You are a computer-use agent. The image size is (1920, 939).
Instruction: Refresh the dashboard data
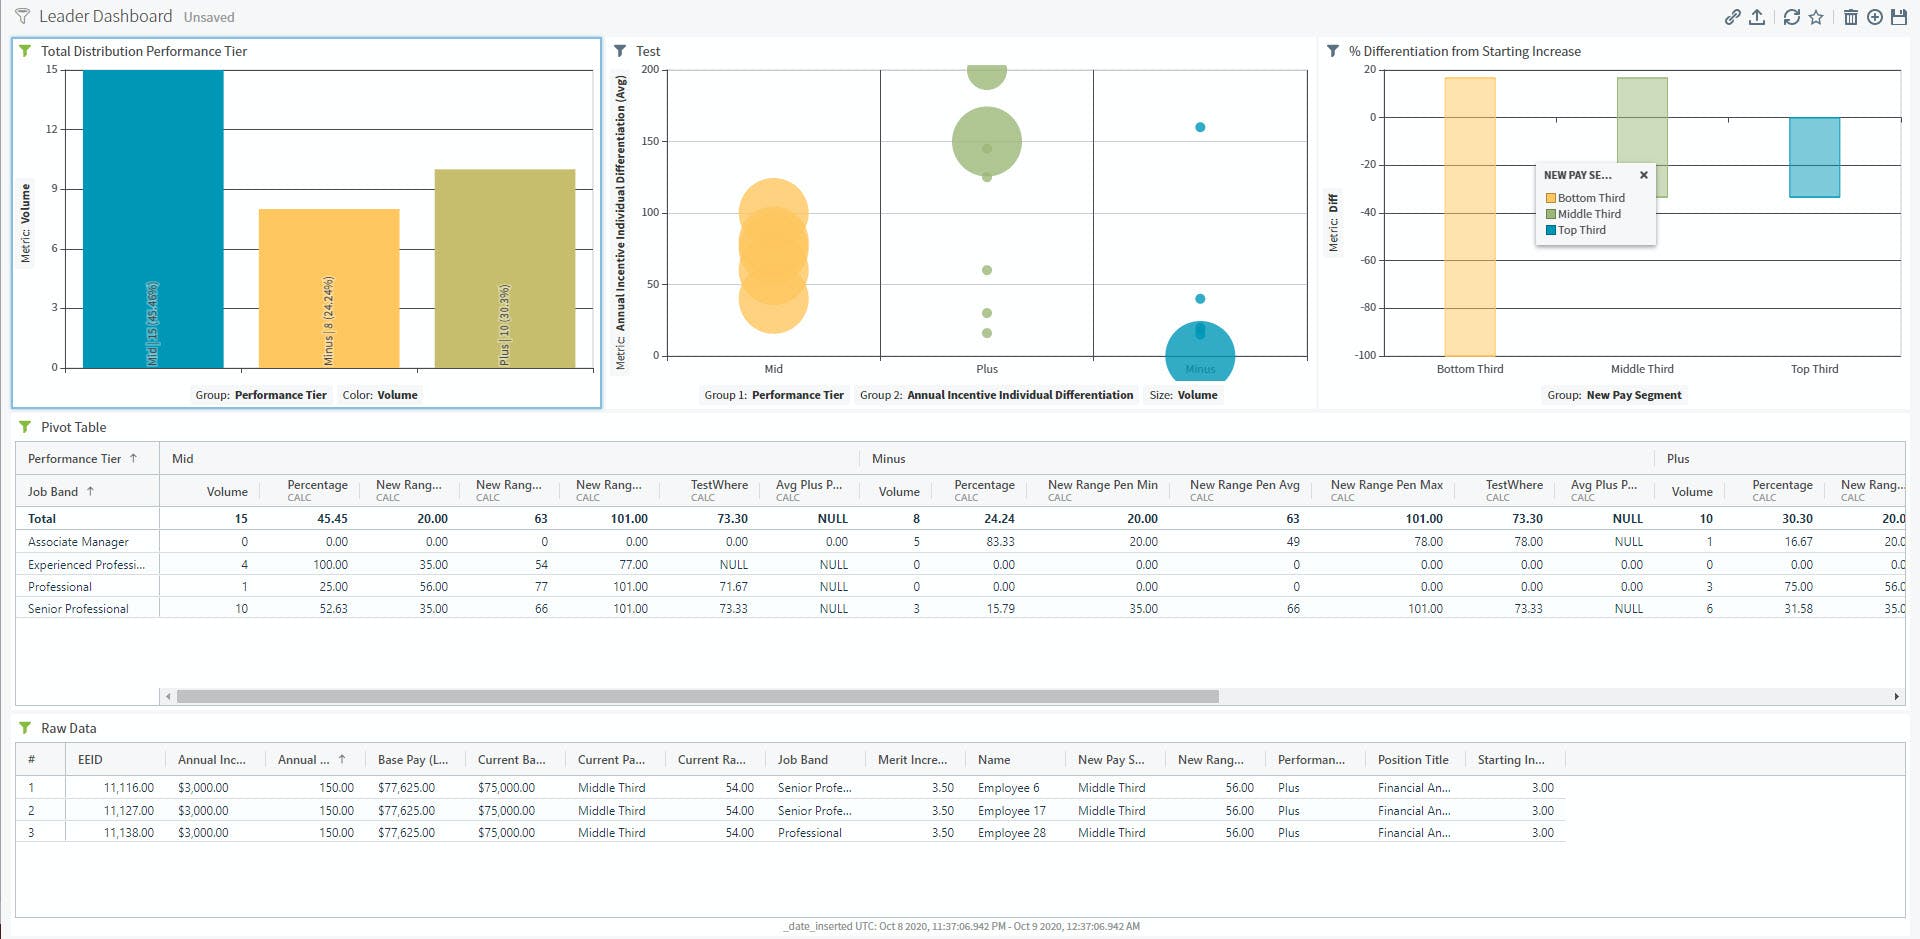point(1792,17)
